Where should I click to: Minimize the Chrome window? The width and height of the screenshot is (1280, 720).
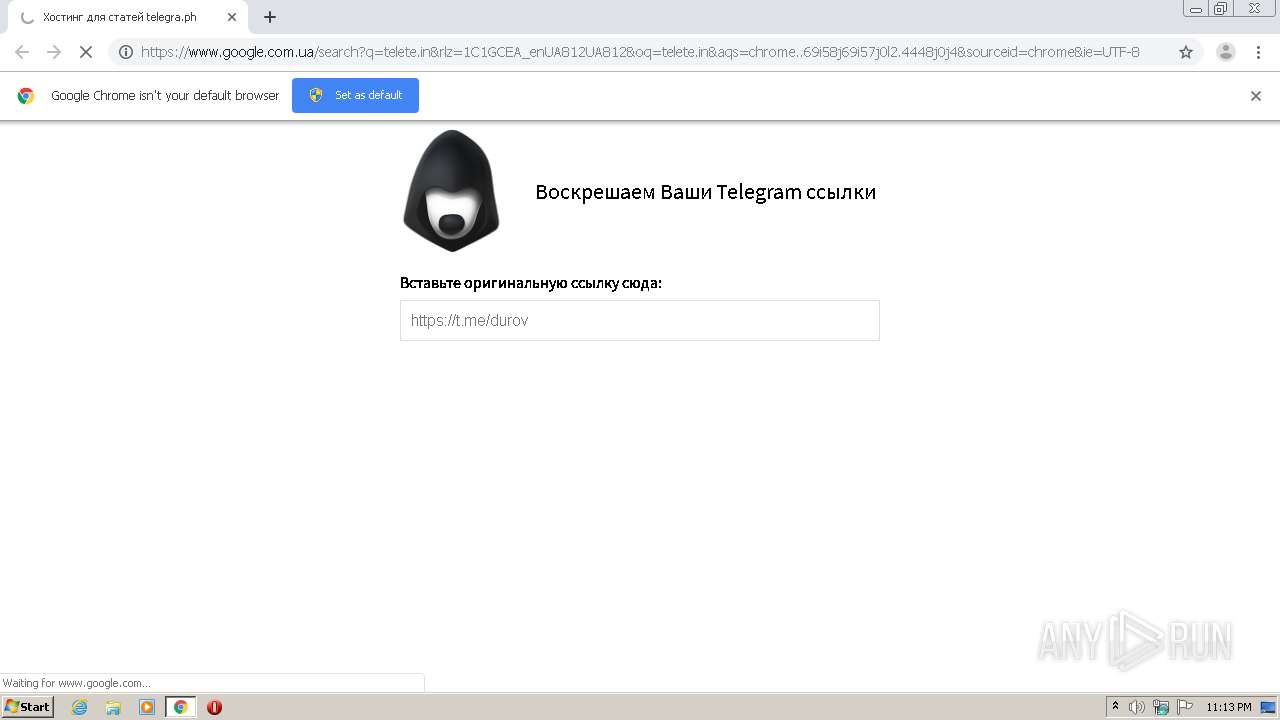pos(1196,8)
